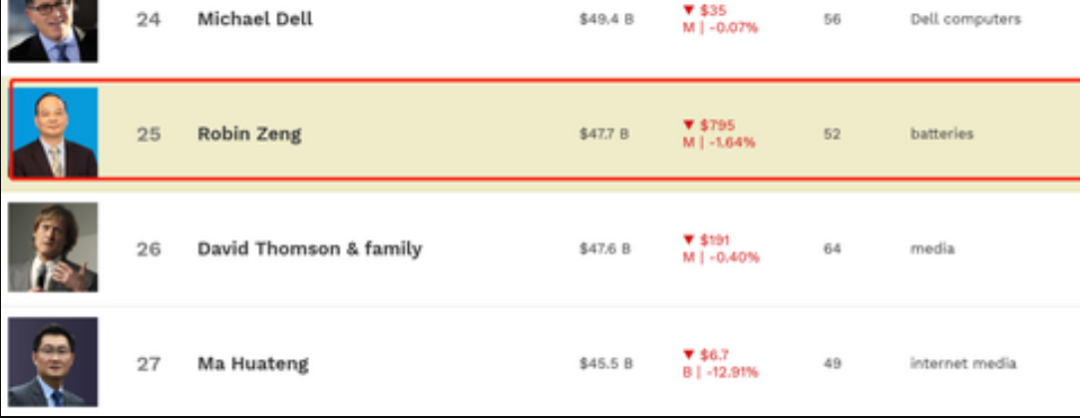Open David Thomson & family link
The height and width of the screenshot is (418, 1080).
coord(309,249)
